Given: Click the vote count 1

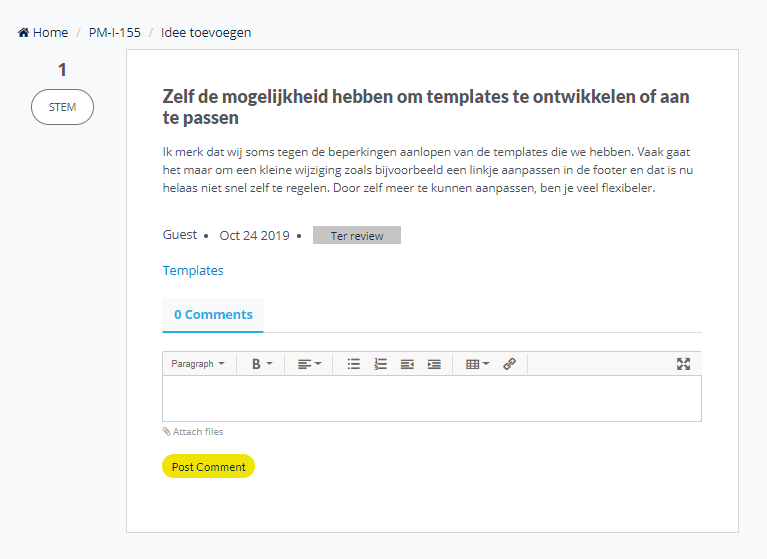Looking at the screenshot, I should 62,70.
